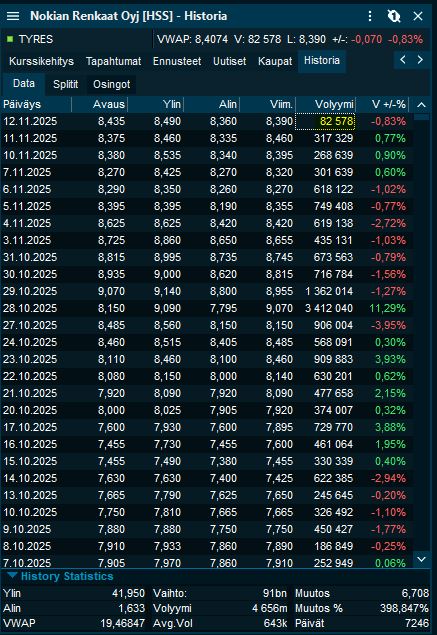Select the 3.11.2025 date row
This screenshot has width=437, height=635.
coord(207,241)
